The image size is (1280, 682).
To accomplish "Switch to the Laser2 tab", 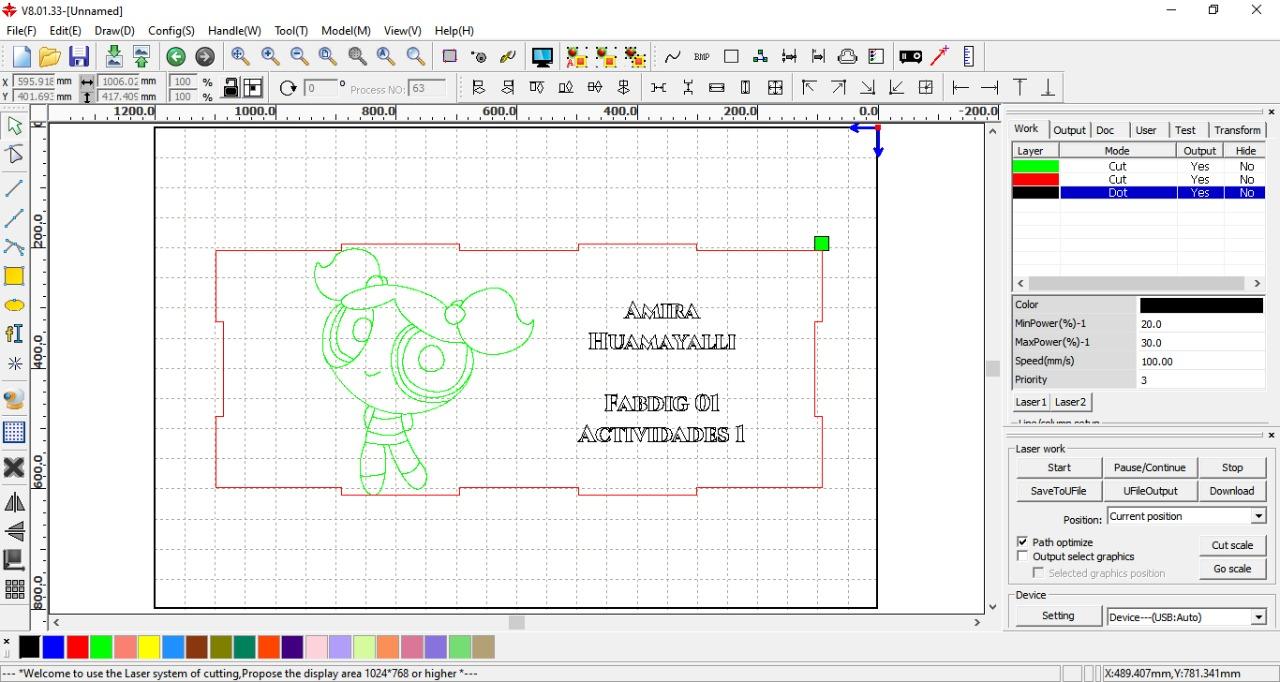I will click(x=1070, y=402).
